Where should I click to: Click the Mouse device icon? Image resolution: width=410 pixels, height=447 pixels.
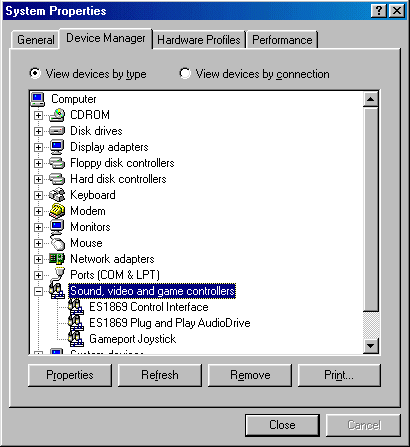(57, 242)
